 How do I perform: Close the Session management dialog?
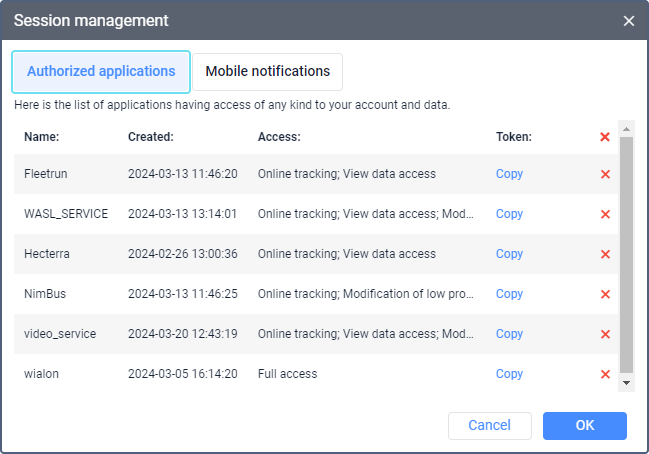pyautogui.click(x=629, y=21)
